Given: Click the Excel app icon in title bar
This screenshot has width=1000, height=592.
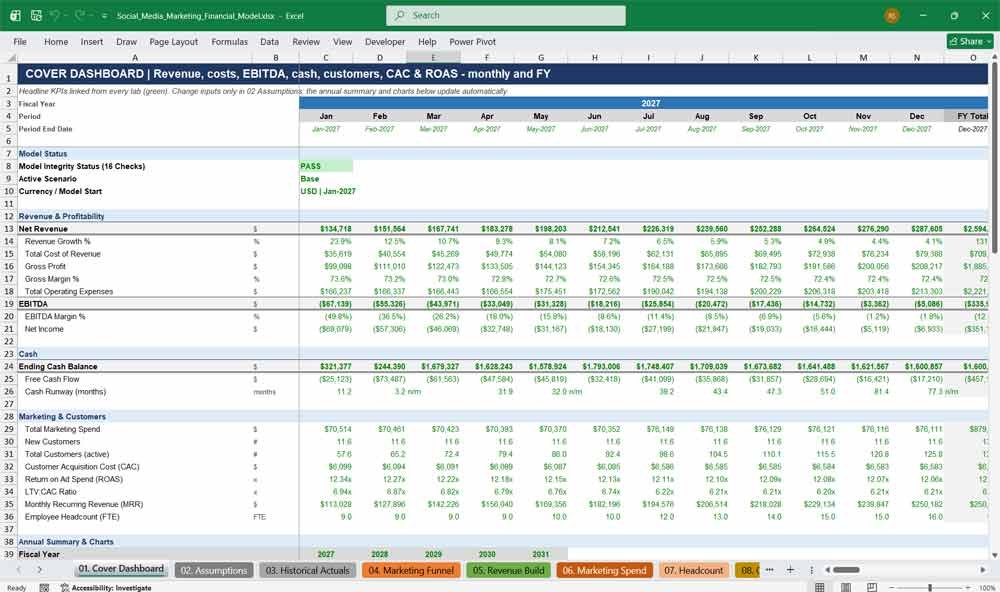Looking at the screenshot, I should 15,15.
